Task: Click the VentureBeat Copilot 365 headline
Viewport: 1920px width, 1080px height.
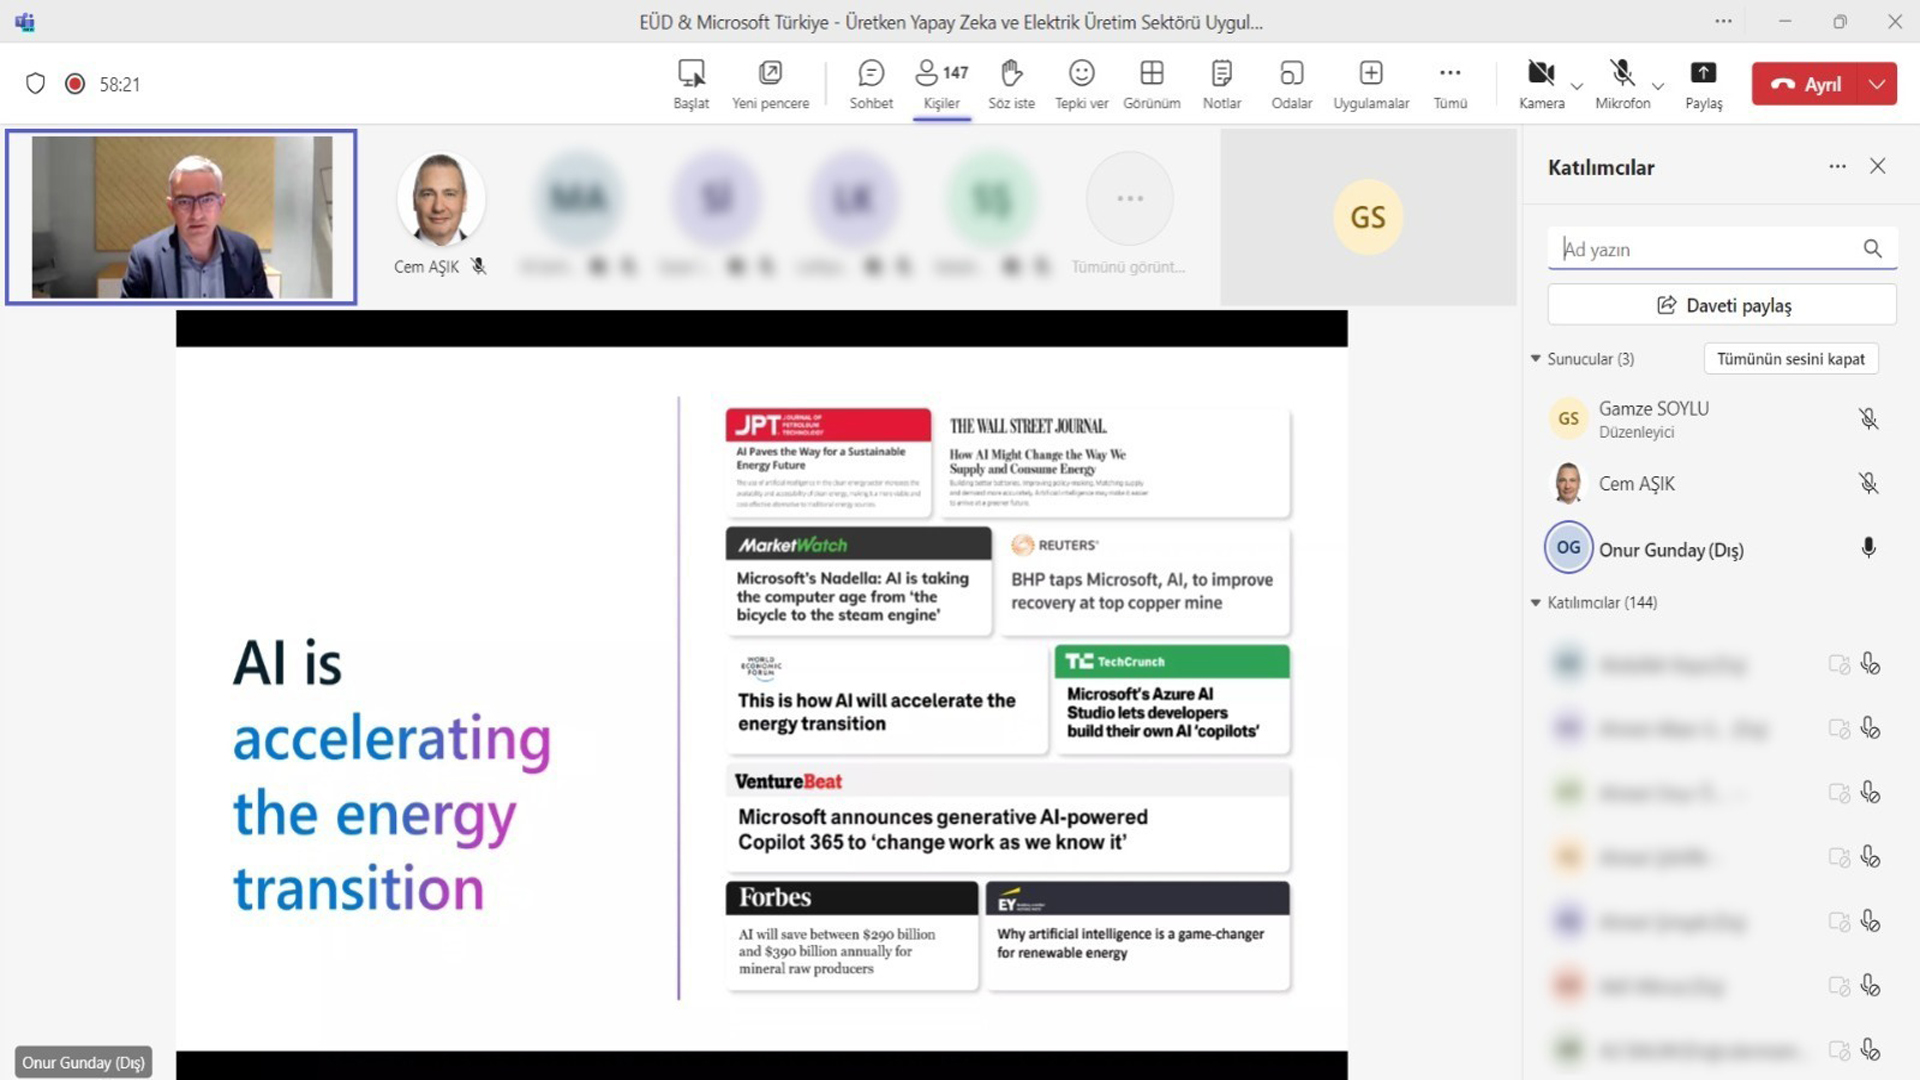Action: 943,829
